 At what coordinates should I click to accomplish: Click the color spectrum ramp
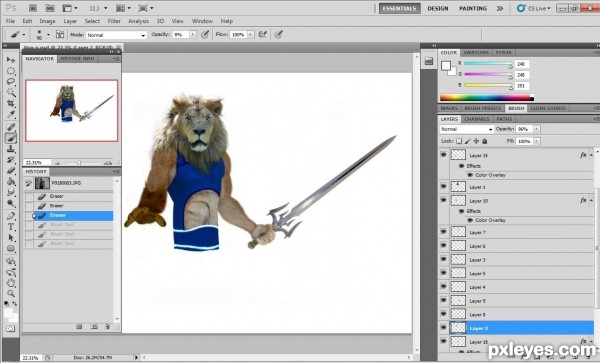tap(487, 98)
